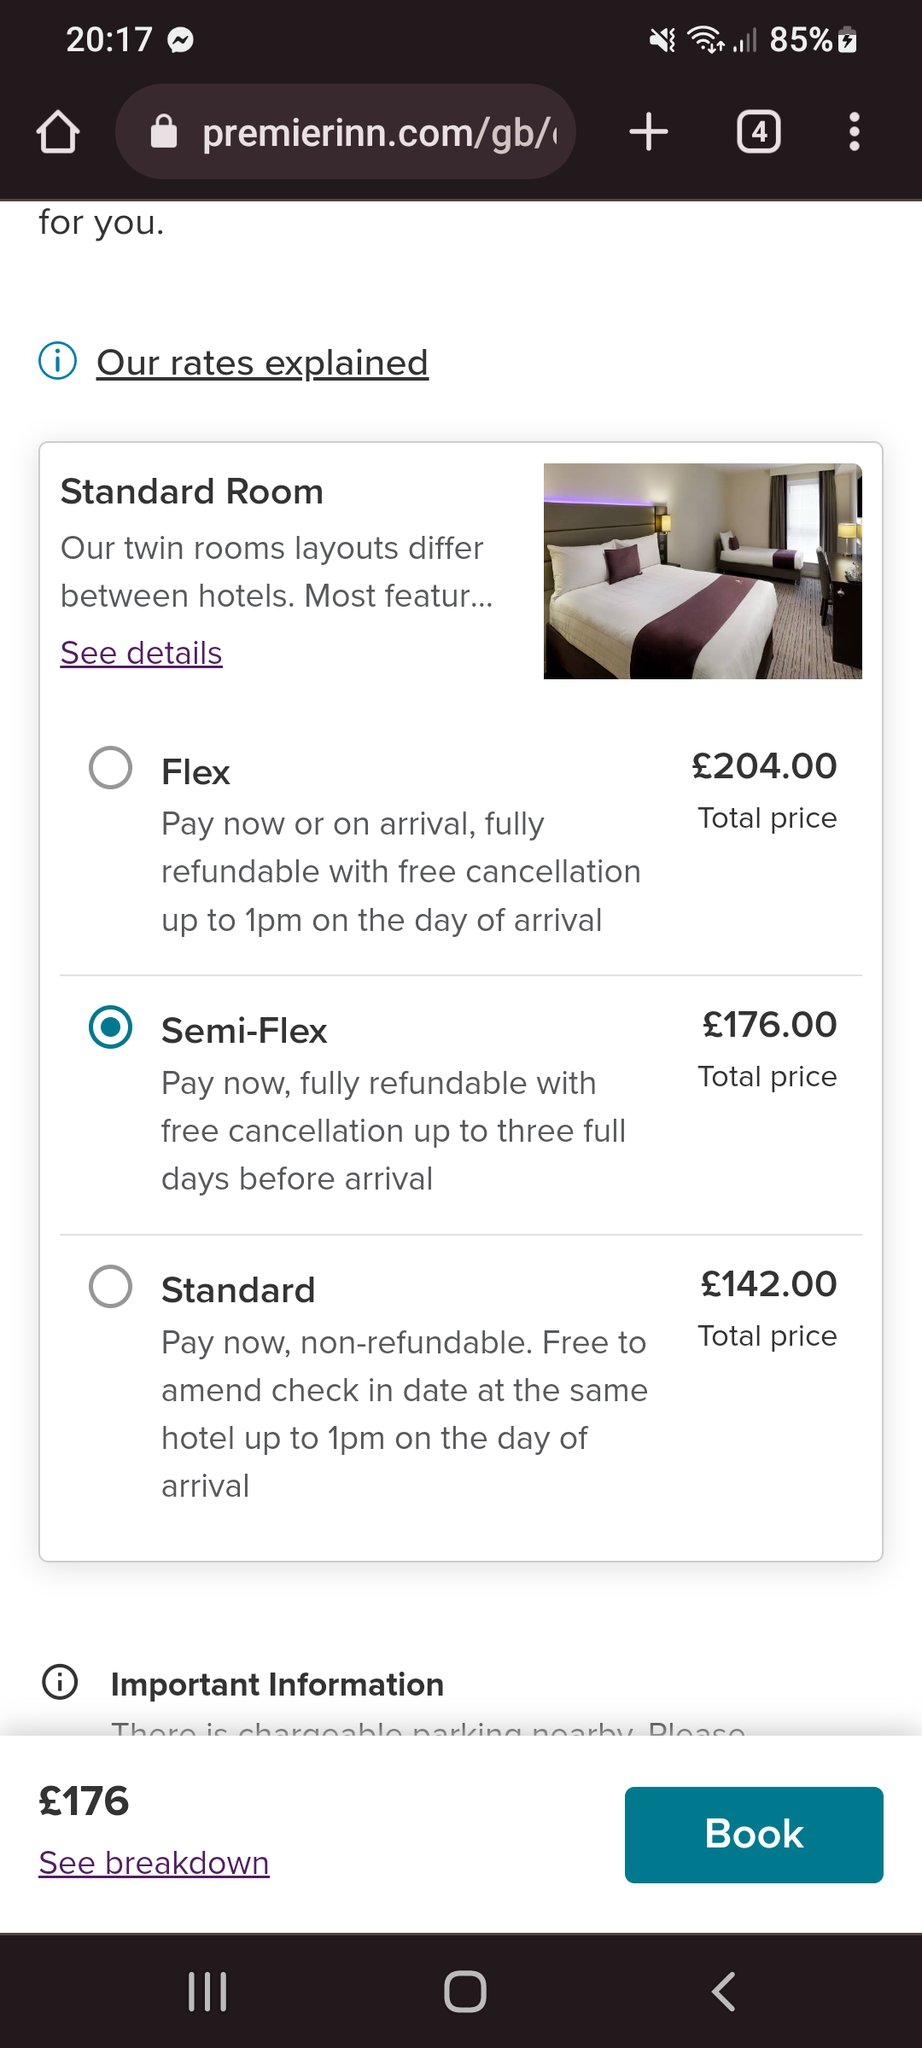Screen dimensions: 922x2048
Task: Tap the Important Information info icon
Action: point(60,1682)
